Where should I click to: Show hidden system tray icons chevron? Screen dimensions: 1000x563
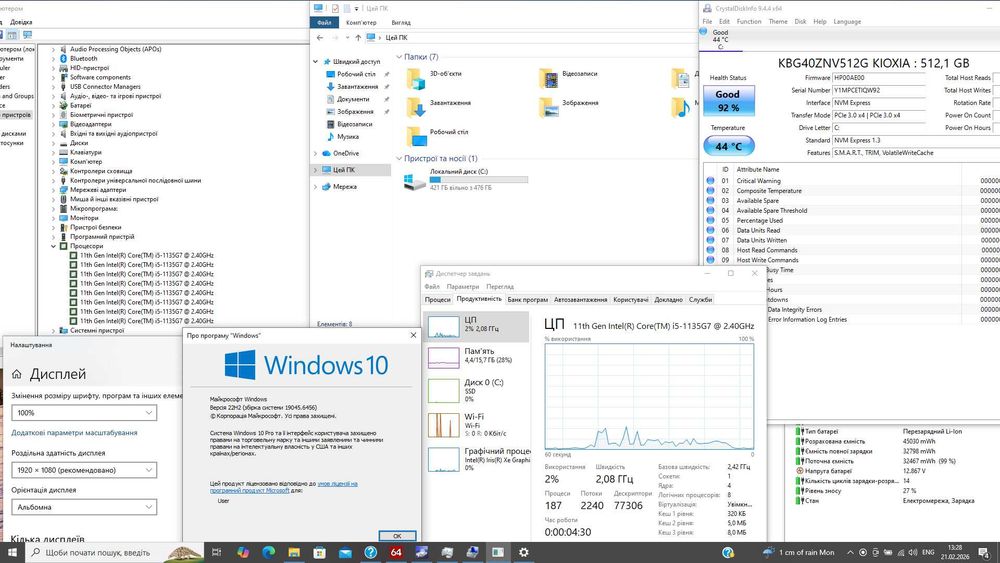(849, 552)
